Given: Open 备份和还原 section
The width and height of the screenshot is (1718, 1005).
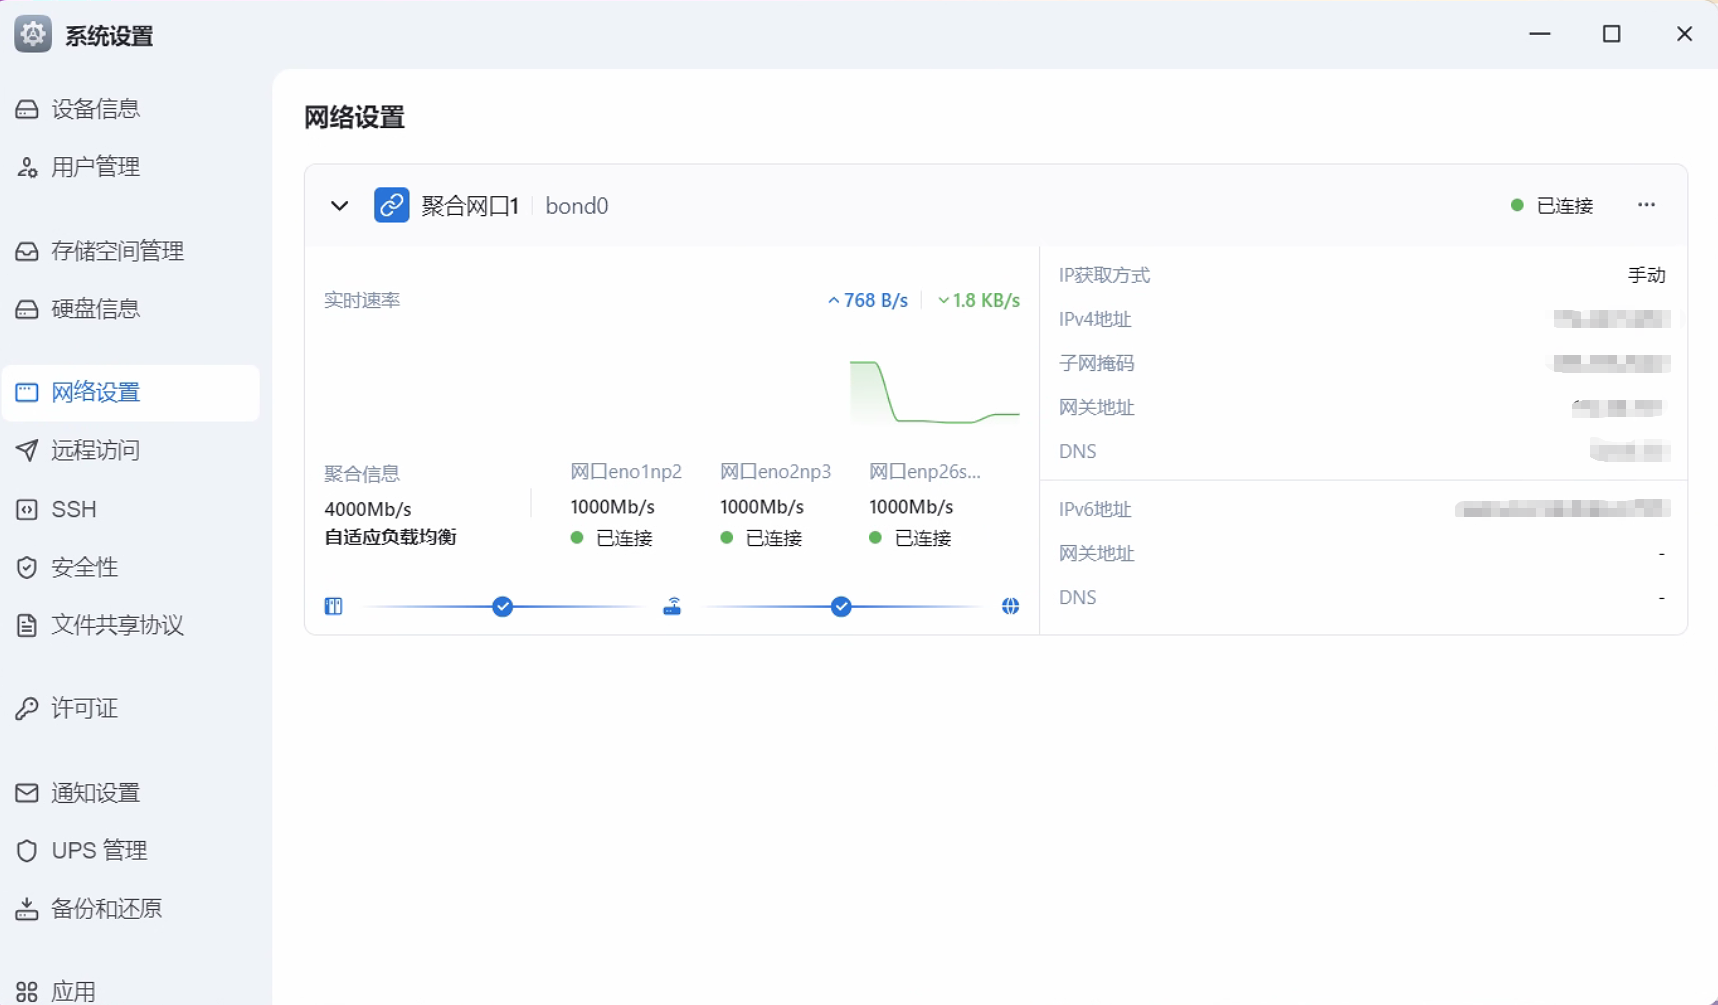Looking at the screenshot, I should [x=106, y=909].
